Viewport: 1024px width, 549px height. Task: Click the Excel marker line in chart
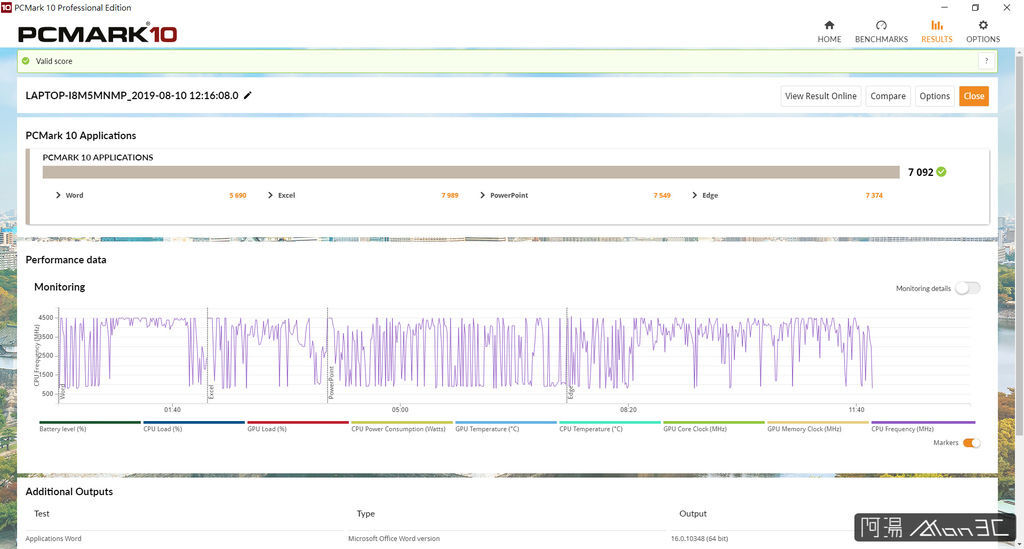[x=208, y=356]
